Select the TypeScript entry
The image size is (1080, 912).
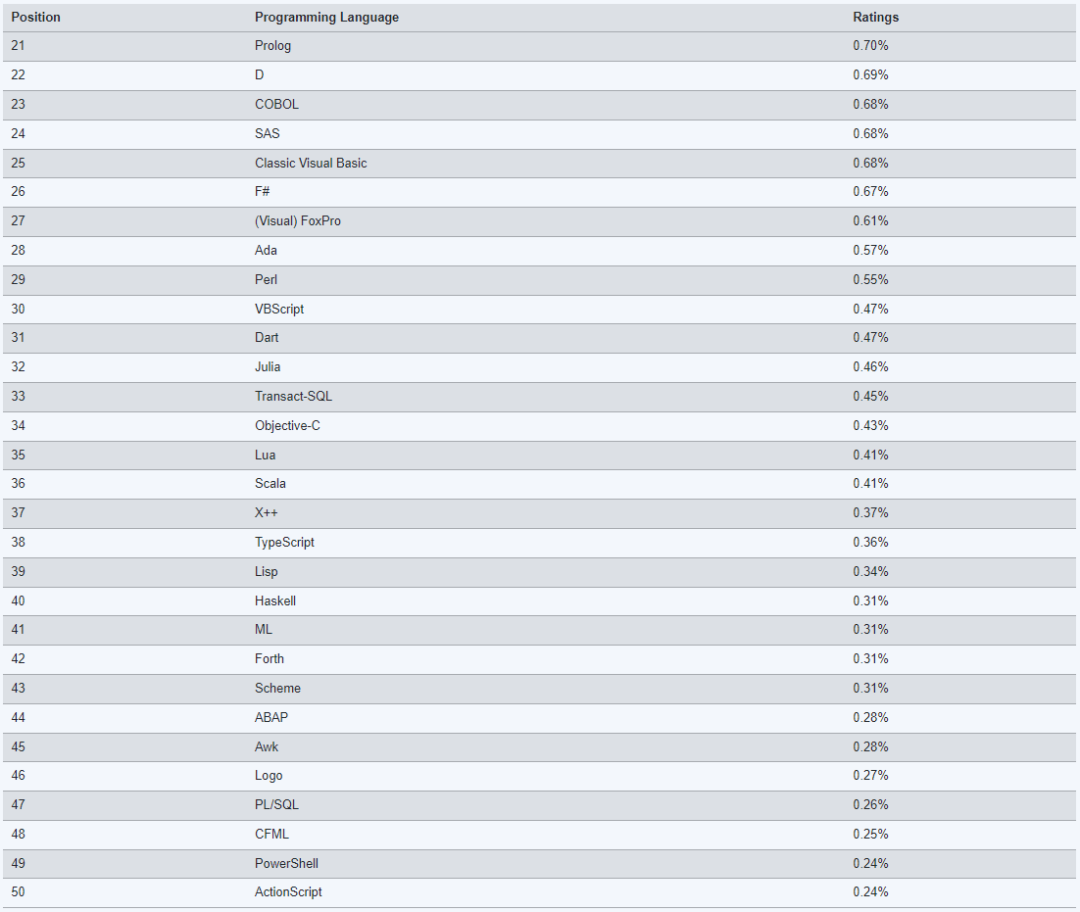[284, 543]
